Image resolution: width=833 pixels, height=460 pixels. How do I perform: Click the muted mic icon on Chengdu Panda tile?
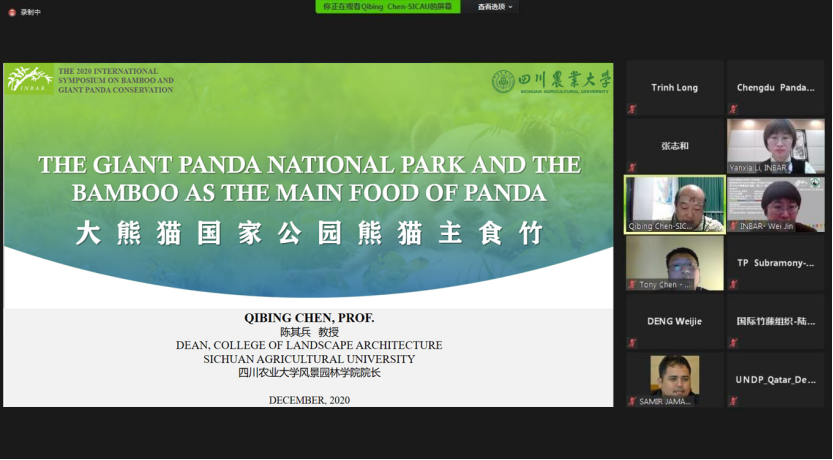733,109
